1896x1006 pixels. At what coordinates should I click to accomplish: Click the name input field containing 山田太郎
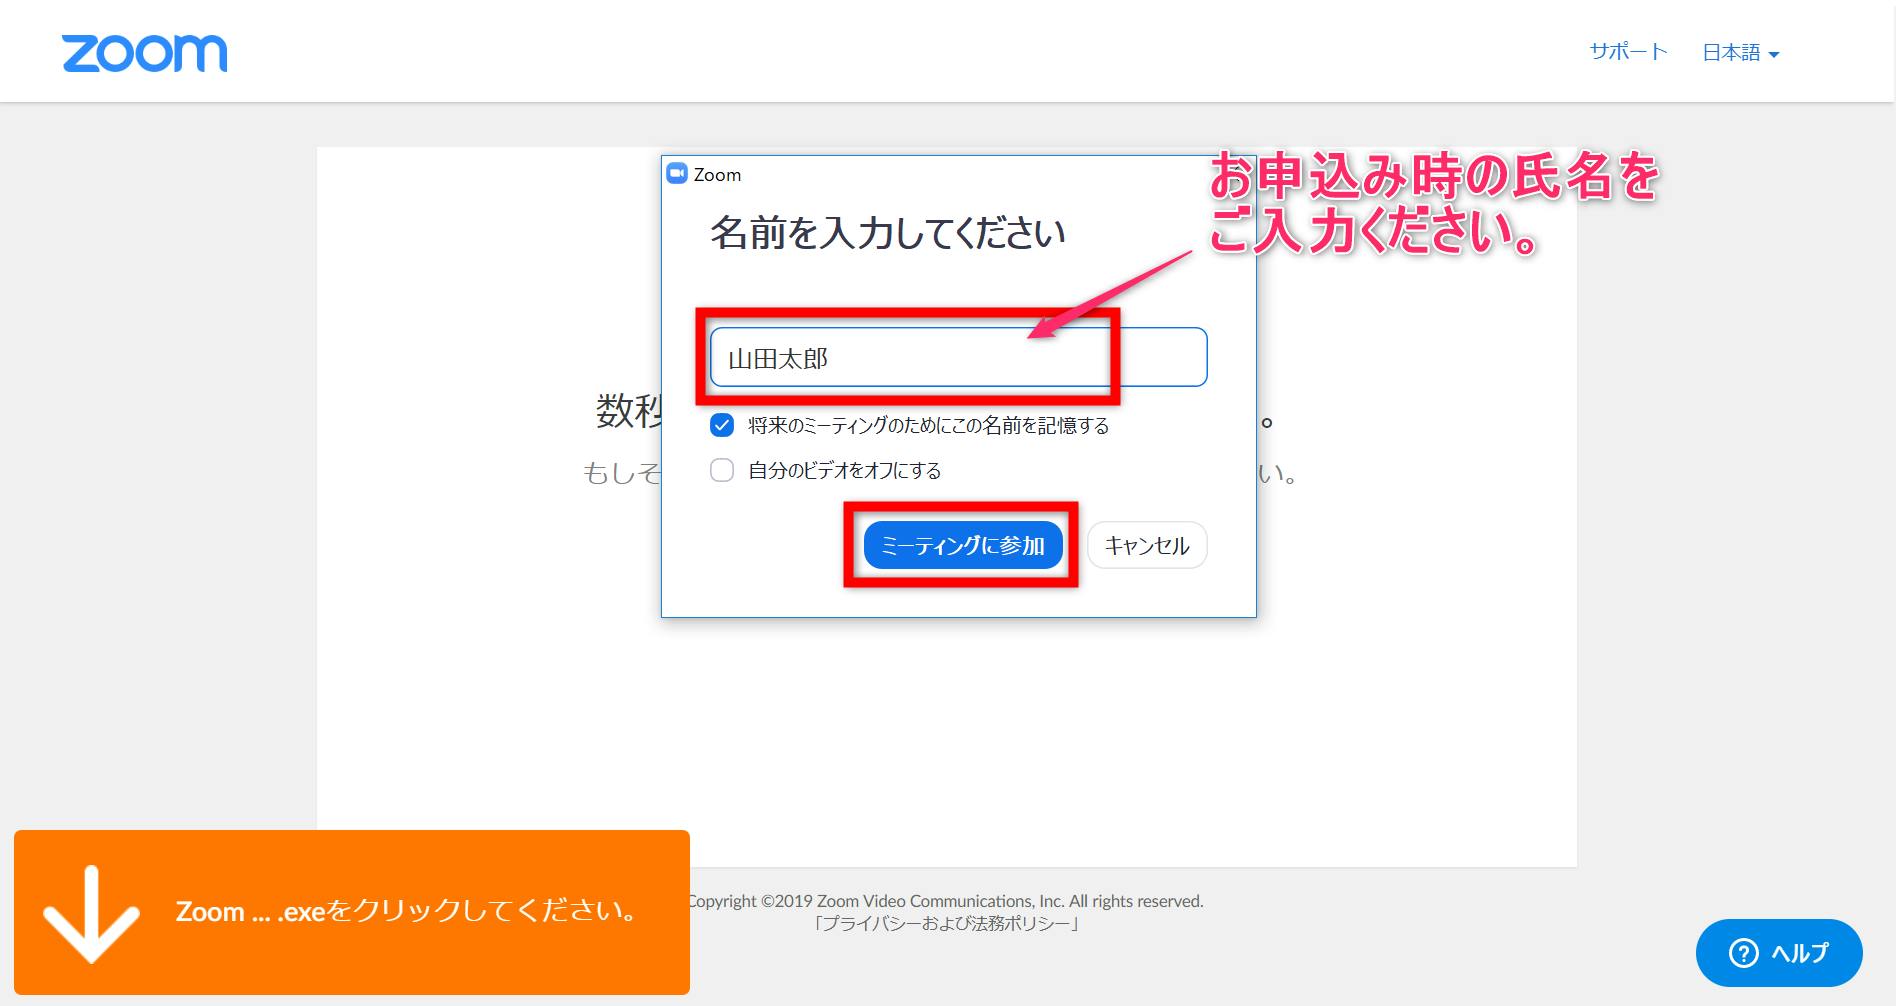click(957, 357)
